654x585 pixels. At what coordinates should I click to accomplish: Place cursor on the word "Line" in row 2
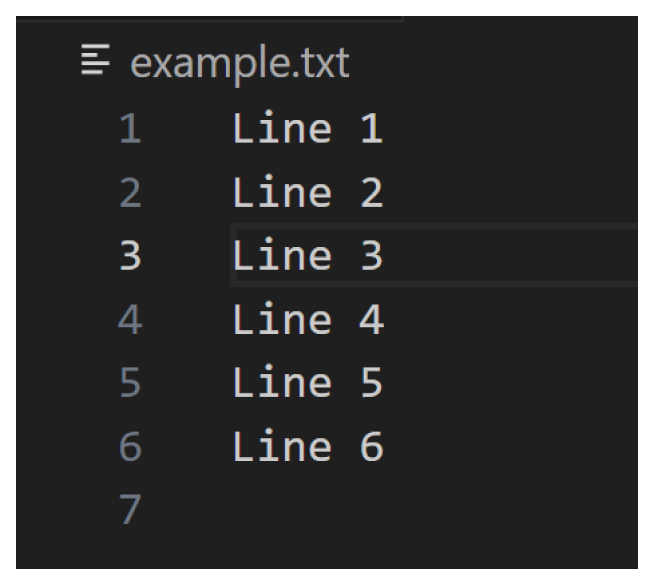tap(282, 192)
